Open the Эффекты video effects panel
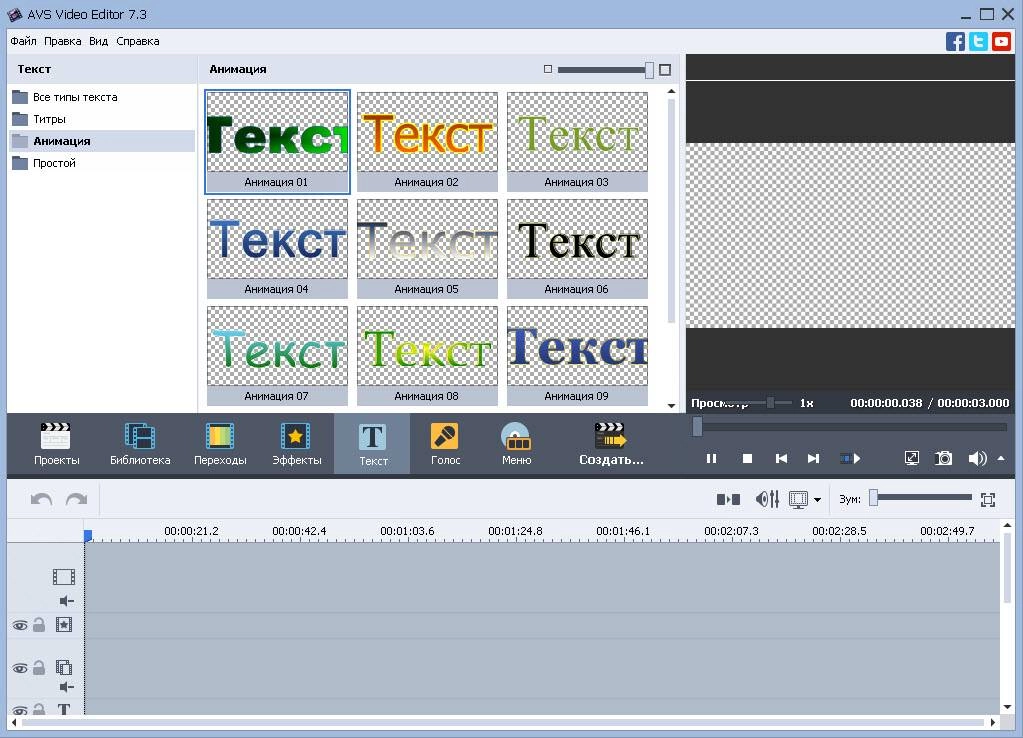The height and width of the screenshot is (738, 1023). pos(296,444)
